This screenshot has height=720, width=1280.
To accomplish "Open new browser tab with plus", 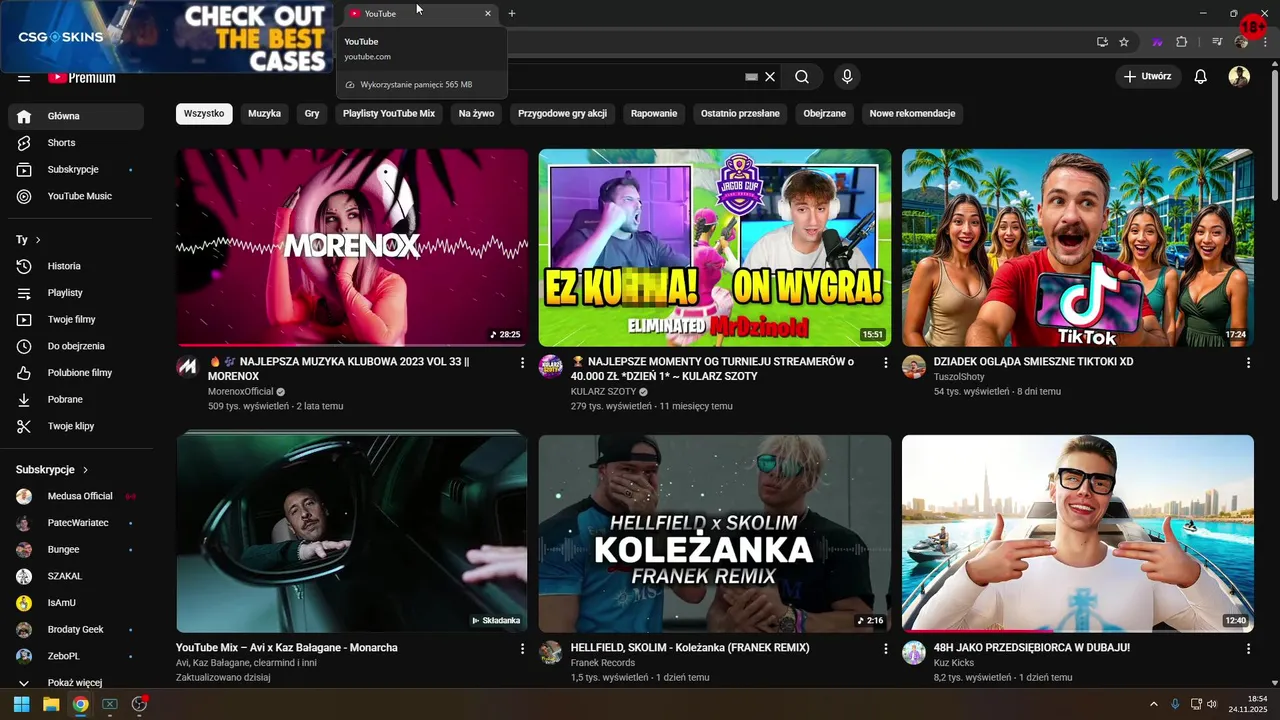I will coord(512,13).
